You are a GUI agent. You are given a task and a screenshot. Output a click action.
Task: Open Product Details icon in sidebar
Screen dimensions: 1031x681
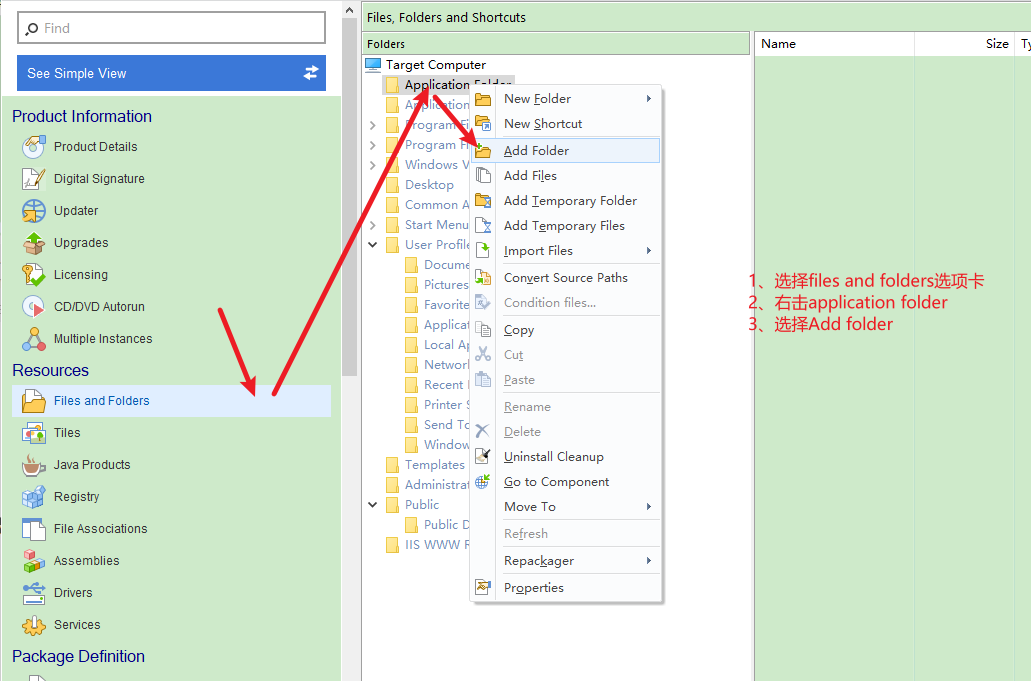pyautogui.click(x=34, y=147)
